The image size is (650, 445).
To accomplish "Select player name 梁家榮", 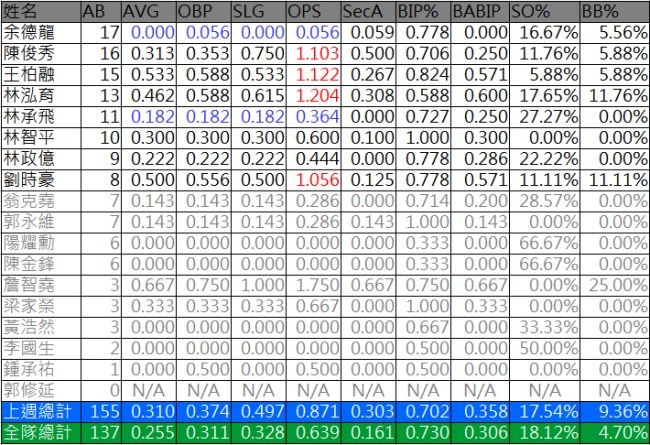I will coord(29,306).
